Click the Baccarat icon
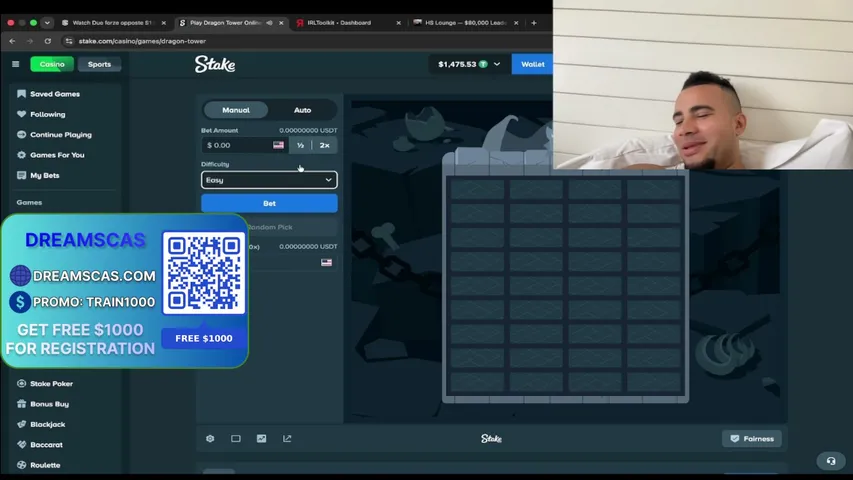The width and height of the screenshot is (853, 480). (x=21, y=445)
